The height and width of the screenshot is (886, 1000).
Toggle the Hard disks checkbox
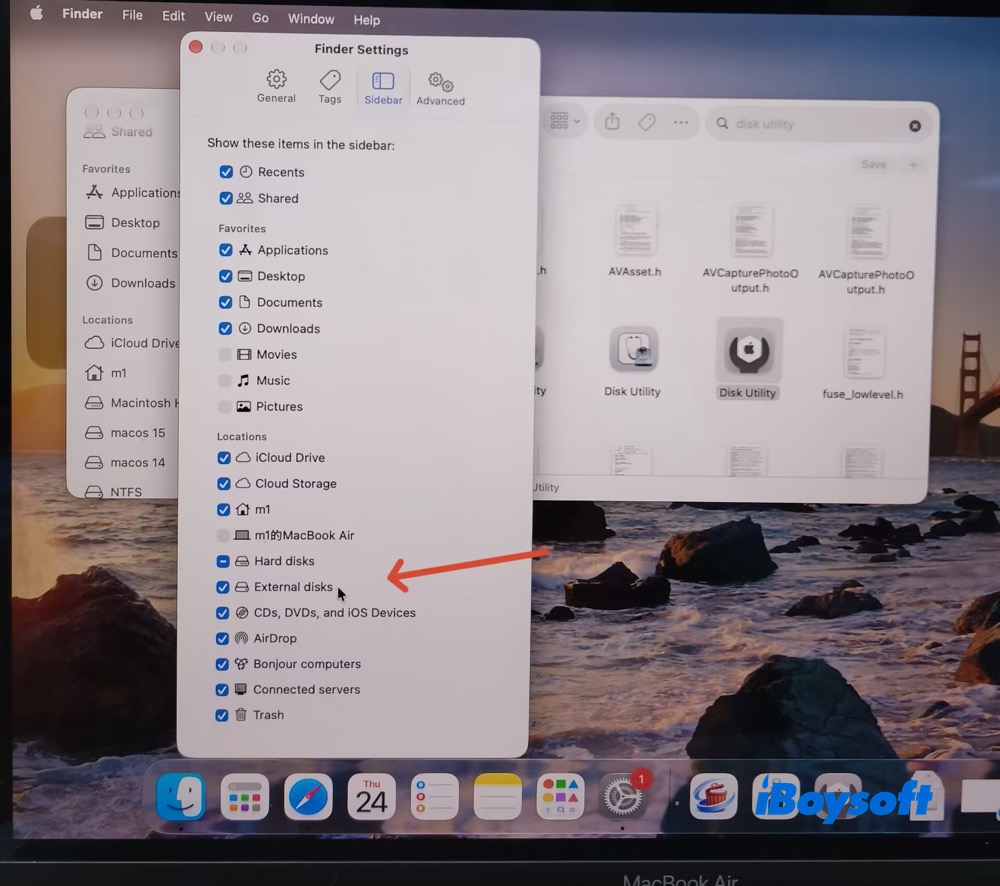click(223, 561)
